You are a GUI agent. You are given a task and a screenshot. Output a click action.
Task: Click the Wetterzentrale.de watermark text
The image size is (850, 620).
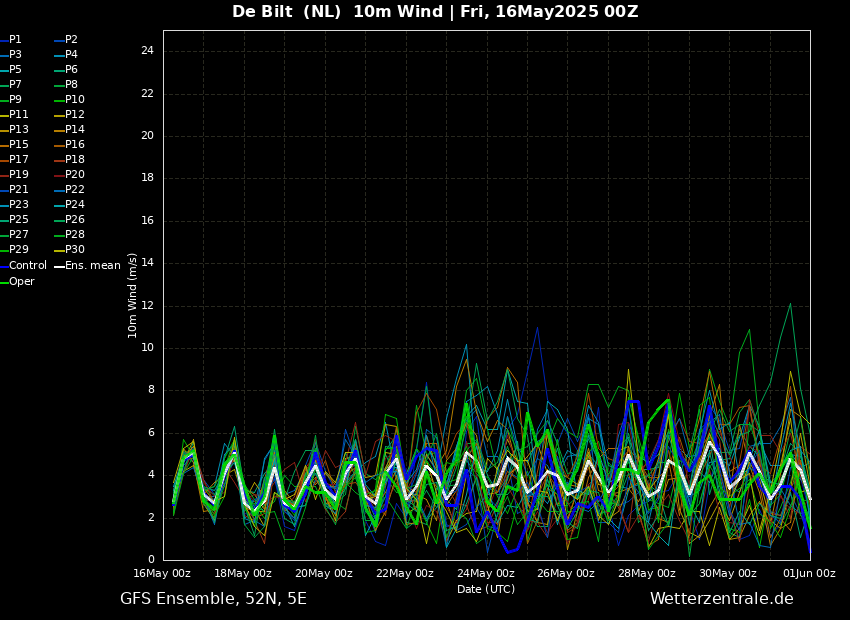(721, 599)
